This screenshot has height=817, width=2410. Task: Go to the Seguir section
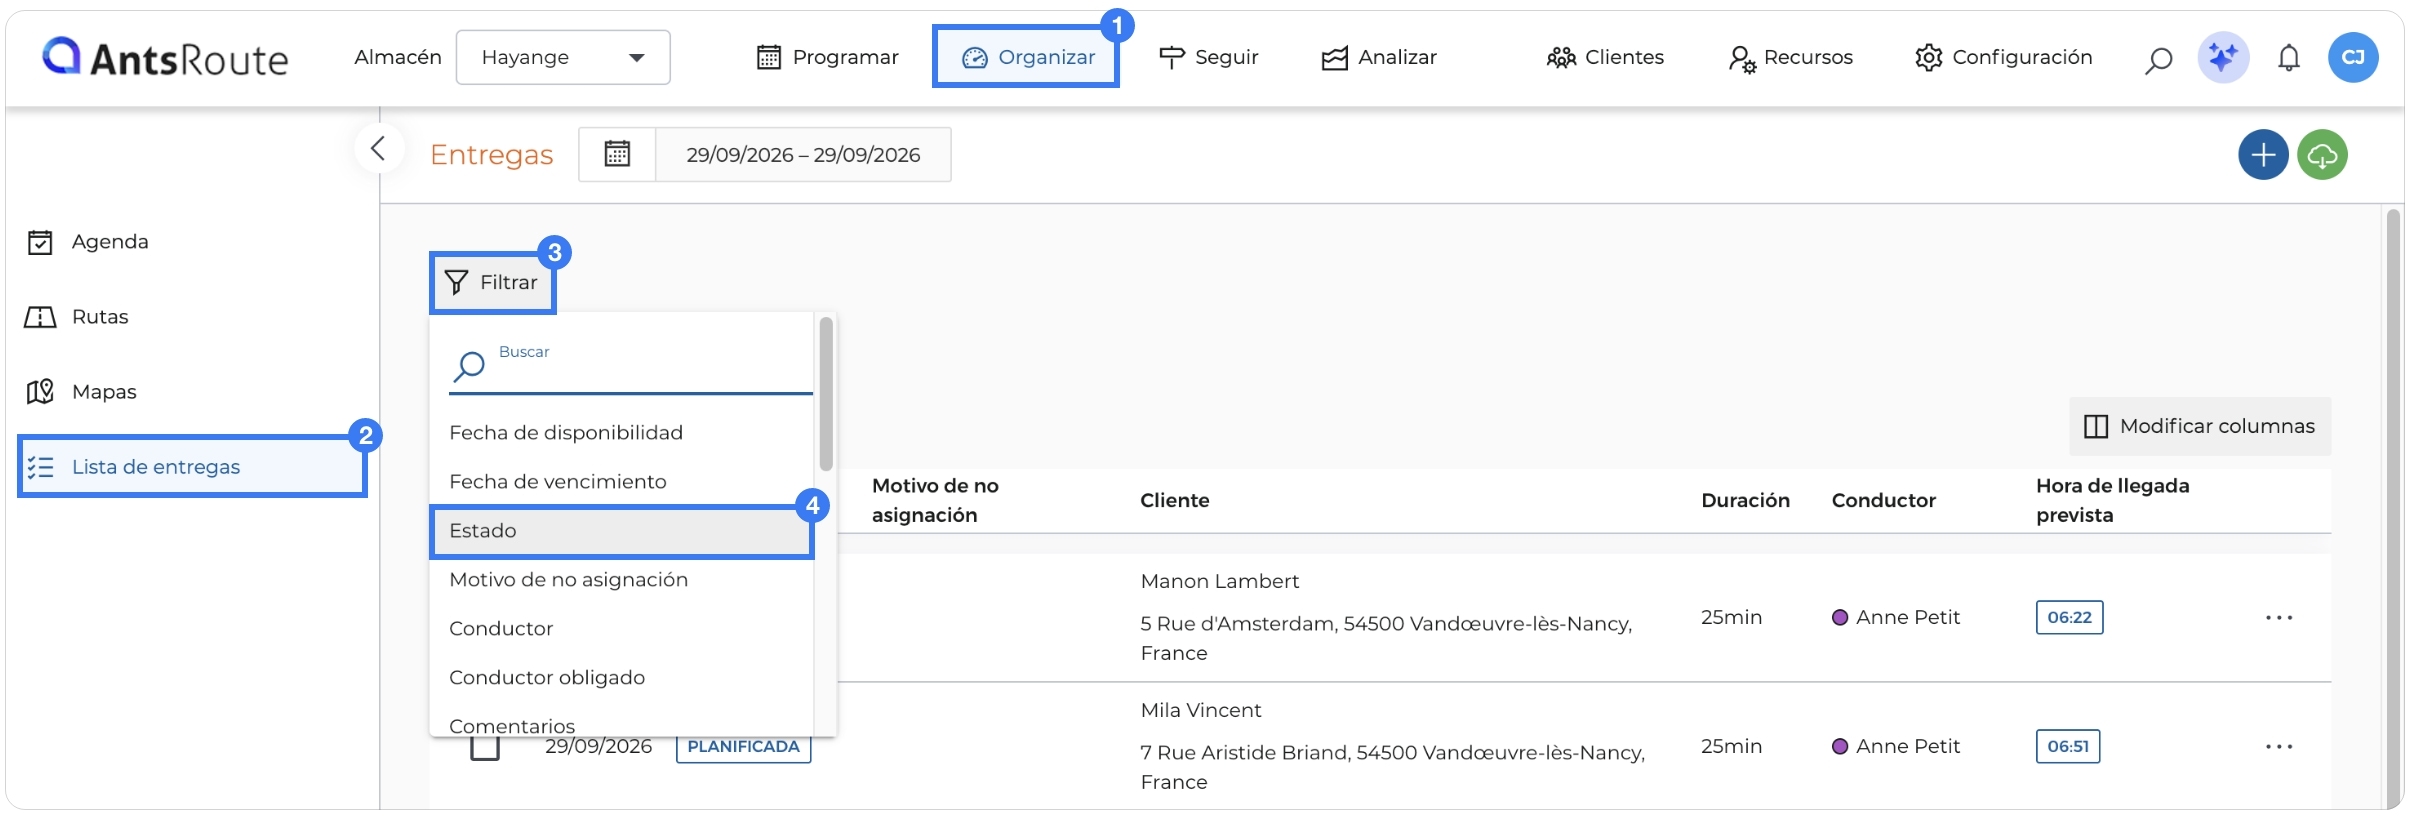coord(1208,57)
